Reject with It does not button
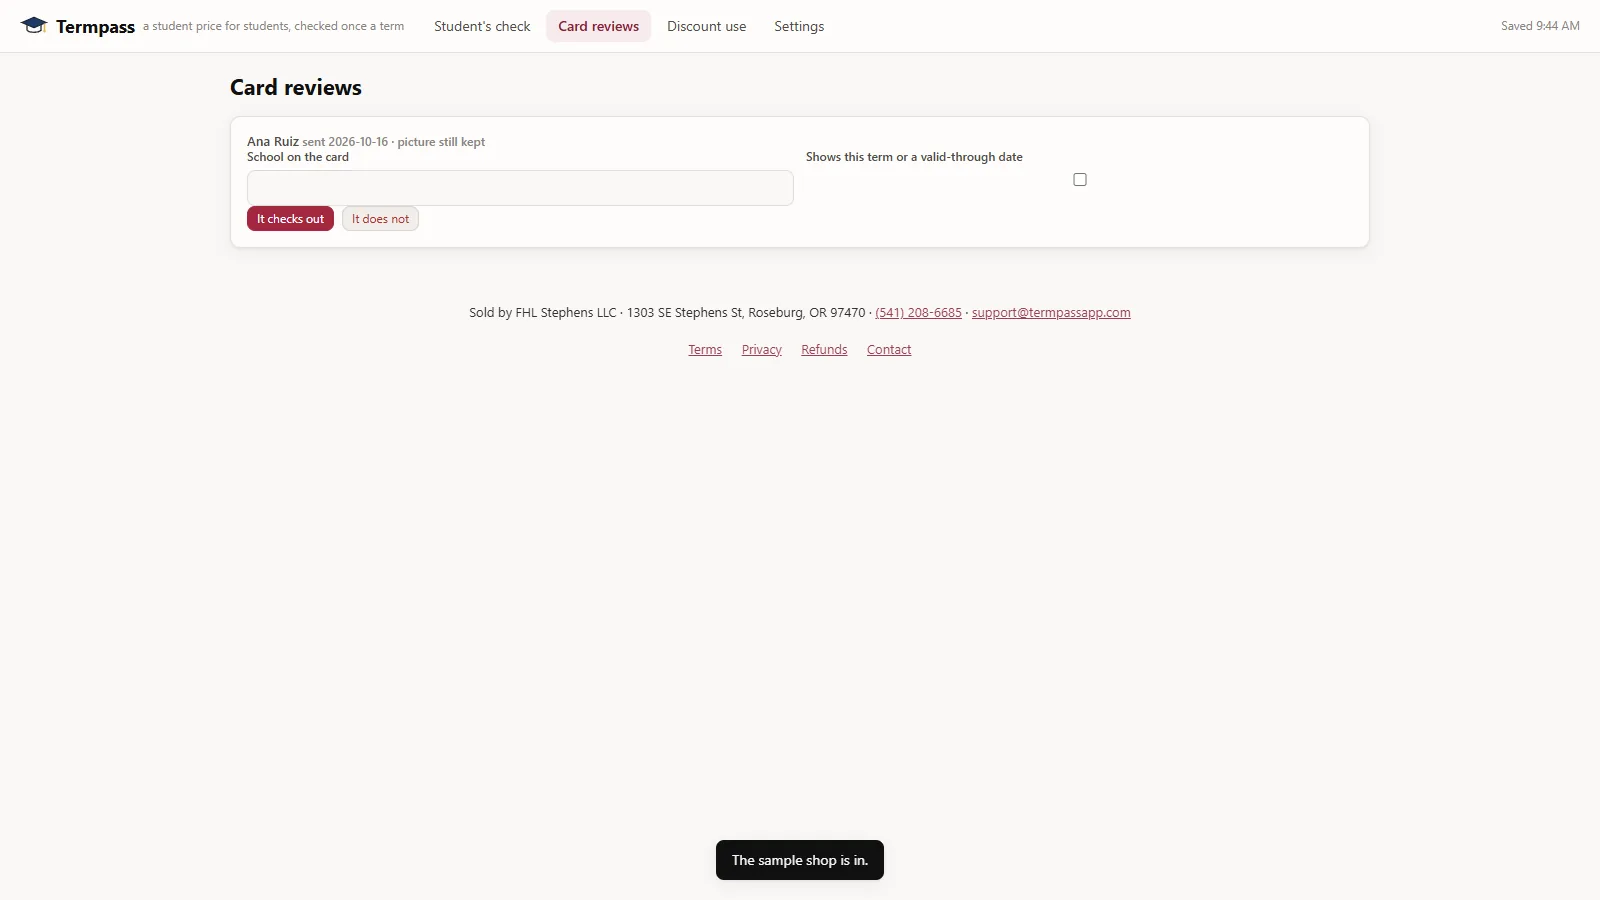This screenshot has width=1600, height=900. click(x=380, y=219)
